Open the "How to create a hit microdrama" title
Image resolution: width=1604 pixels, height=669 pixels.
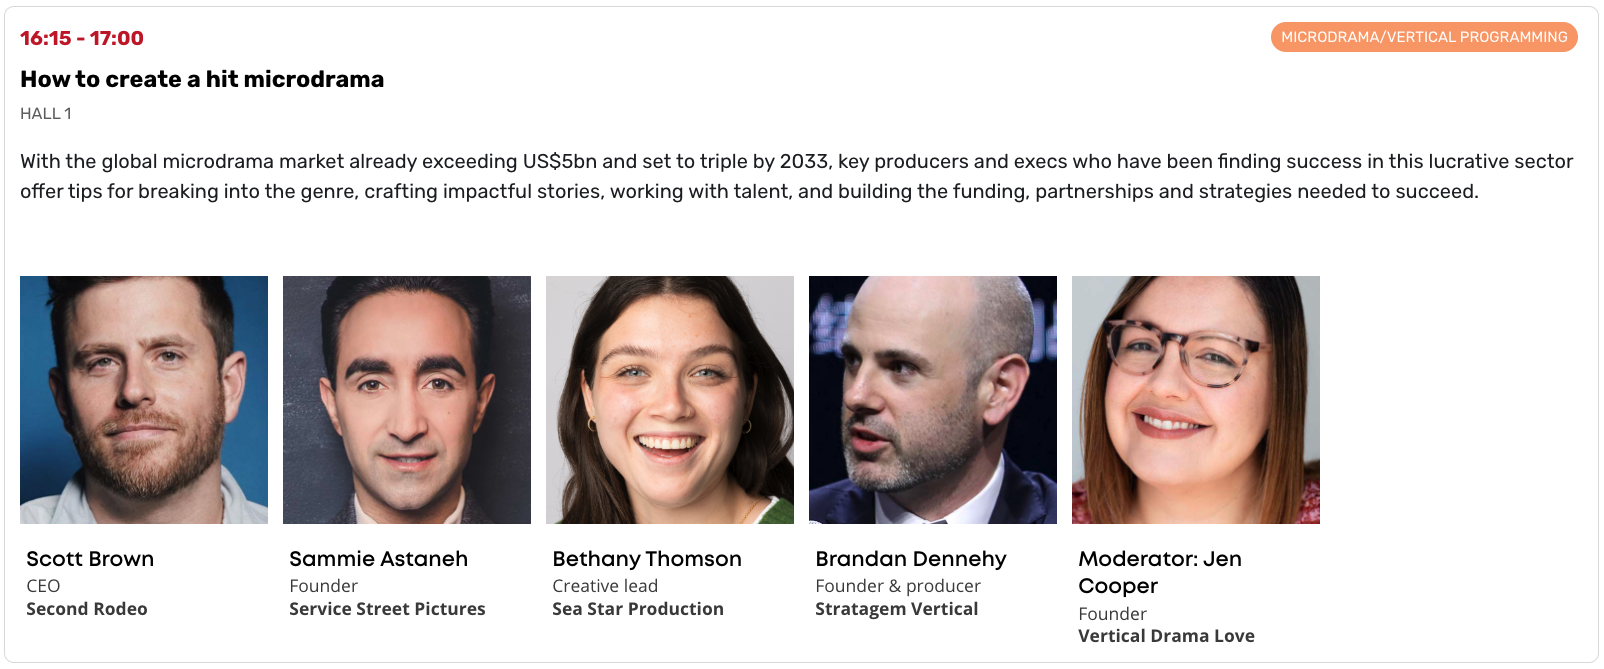click(x=202, y=79)
